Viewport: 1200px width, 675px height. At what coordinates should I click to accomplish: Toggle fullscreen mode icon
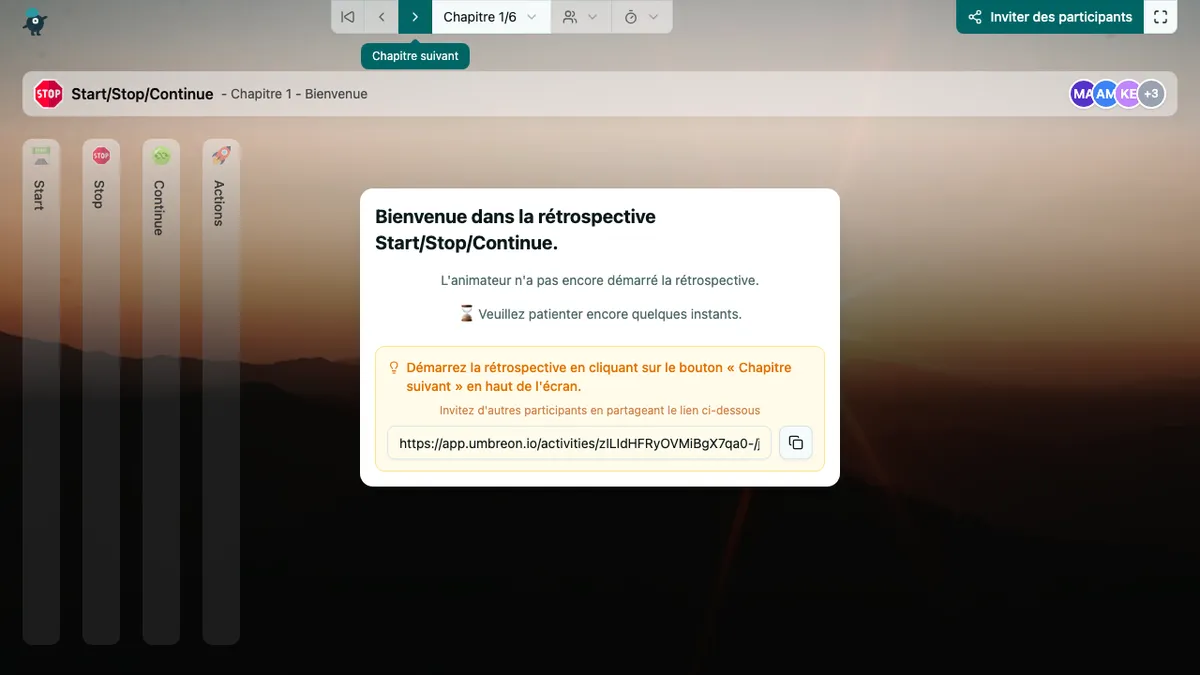pyautogui.click(x=1161, y=17)
